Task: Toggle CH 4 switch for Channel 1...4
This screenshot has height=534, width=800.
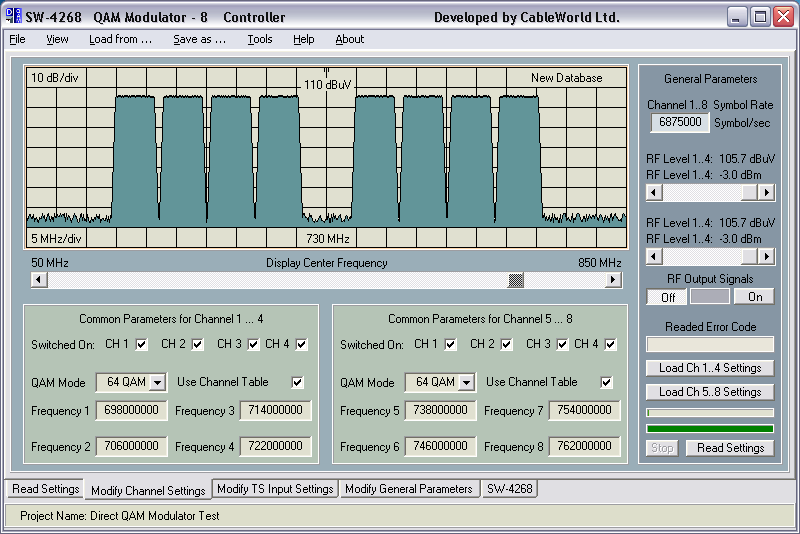Action: click(302, 344)
